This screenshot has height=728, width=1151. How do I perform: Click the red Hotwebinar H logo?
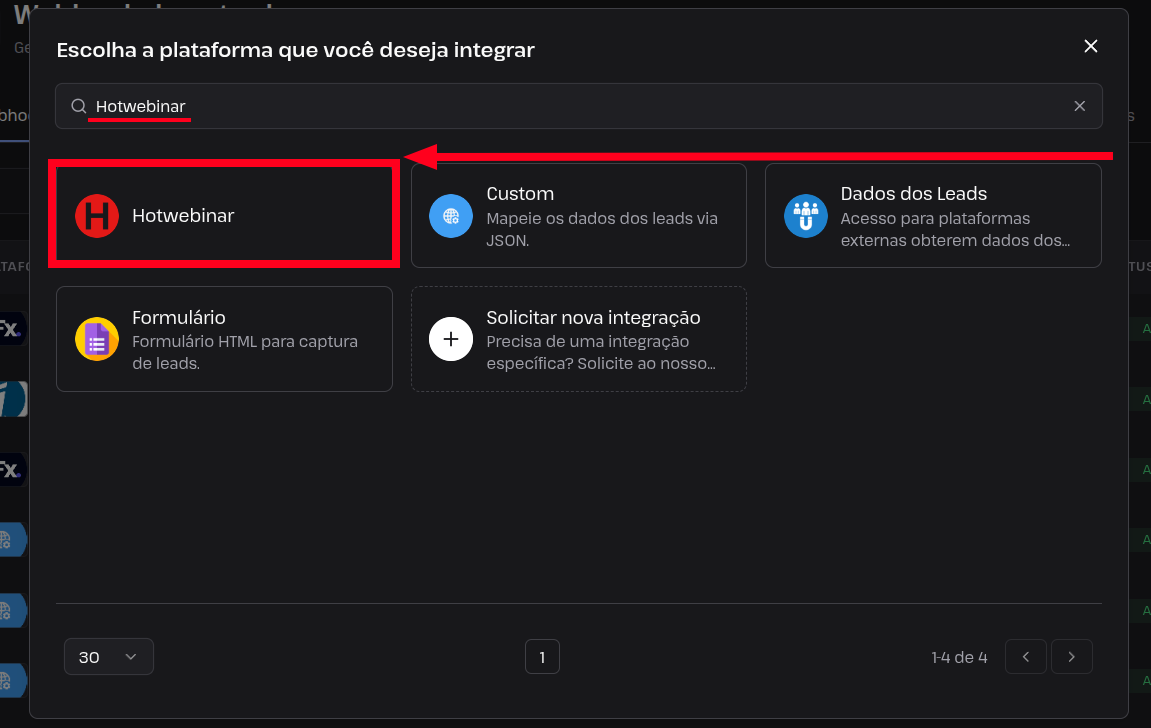pos(97,216)
